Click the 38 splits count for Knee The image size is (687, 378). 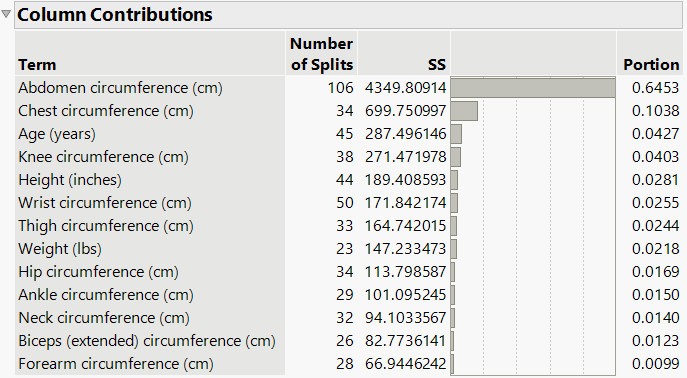(x=345, y=157)
